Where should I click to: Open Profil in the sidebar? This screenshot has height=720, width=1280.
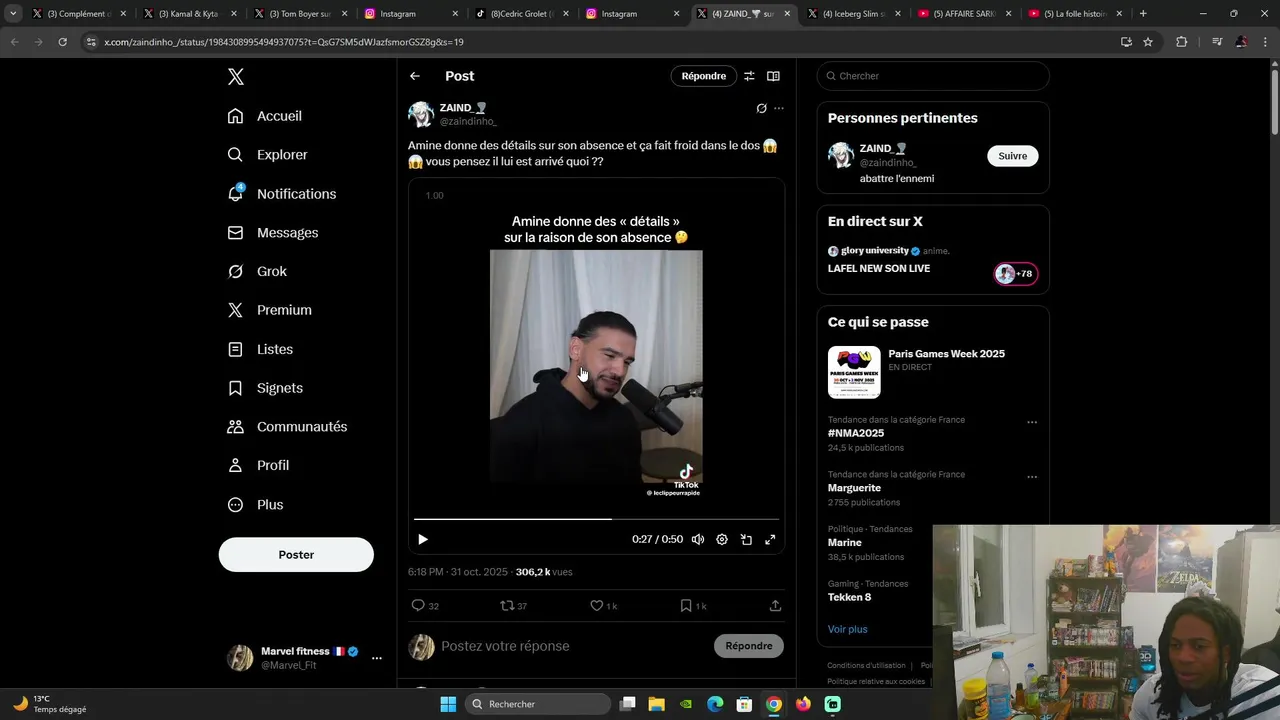[259, 466]
